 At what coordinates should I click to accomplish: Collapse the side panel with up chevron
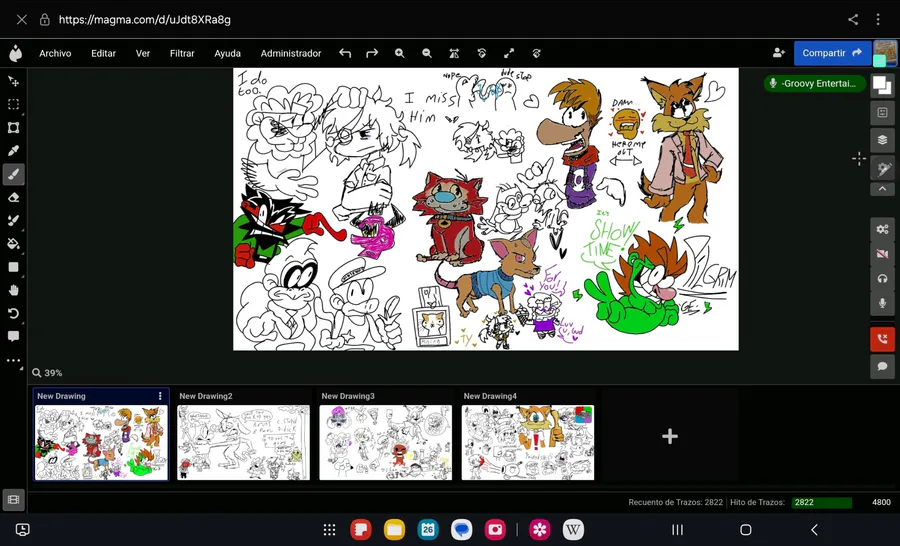(x=882, y=189)
